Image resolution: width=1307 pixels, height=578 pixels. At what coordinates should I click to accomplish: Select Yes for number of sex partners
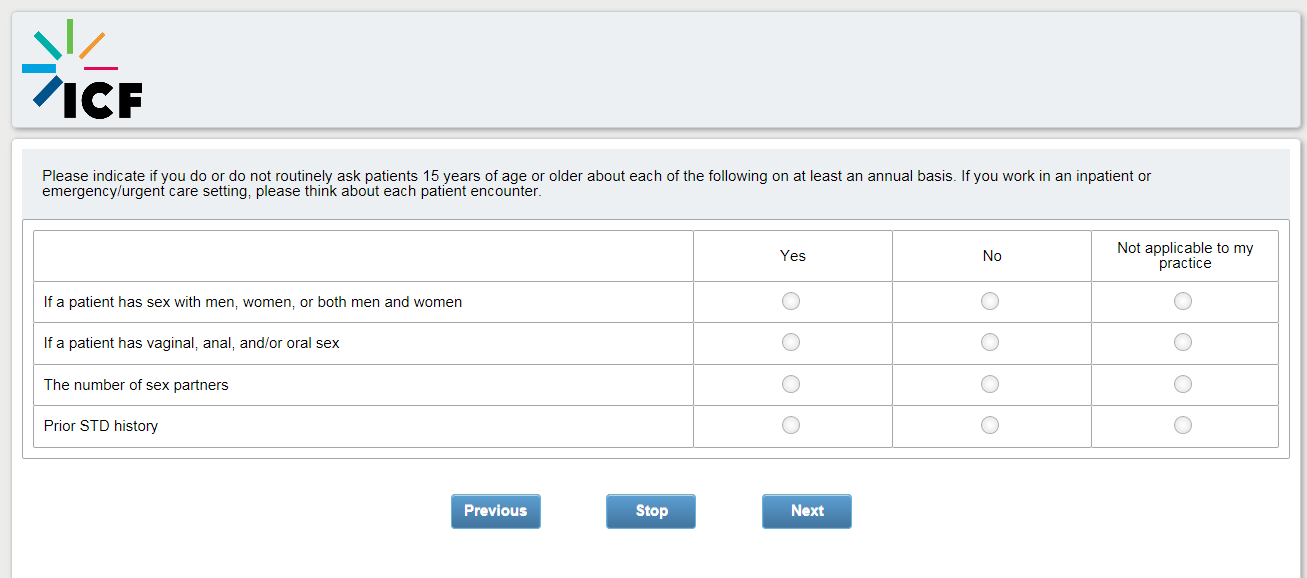[x=791, y=384]
